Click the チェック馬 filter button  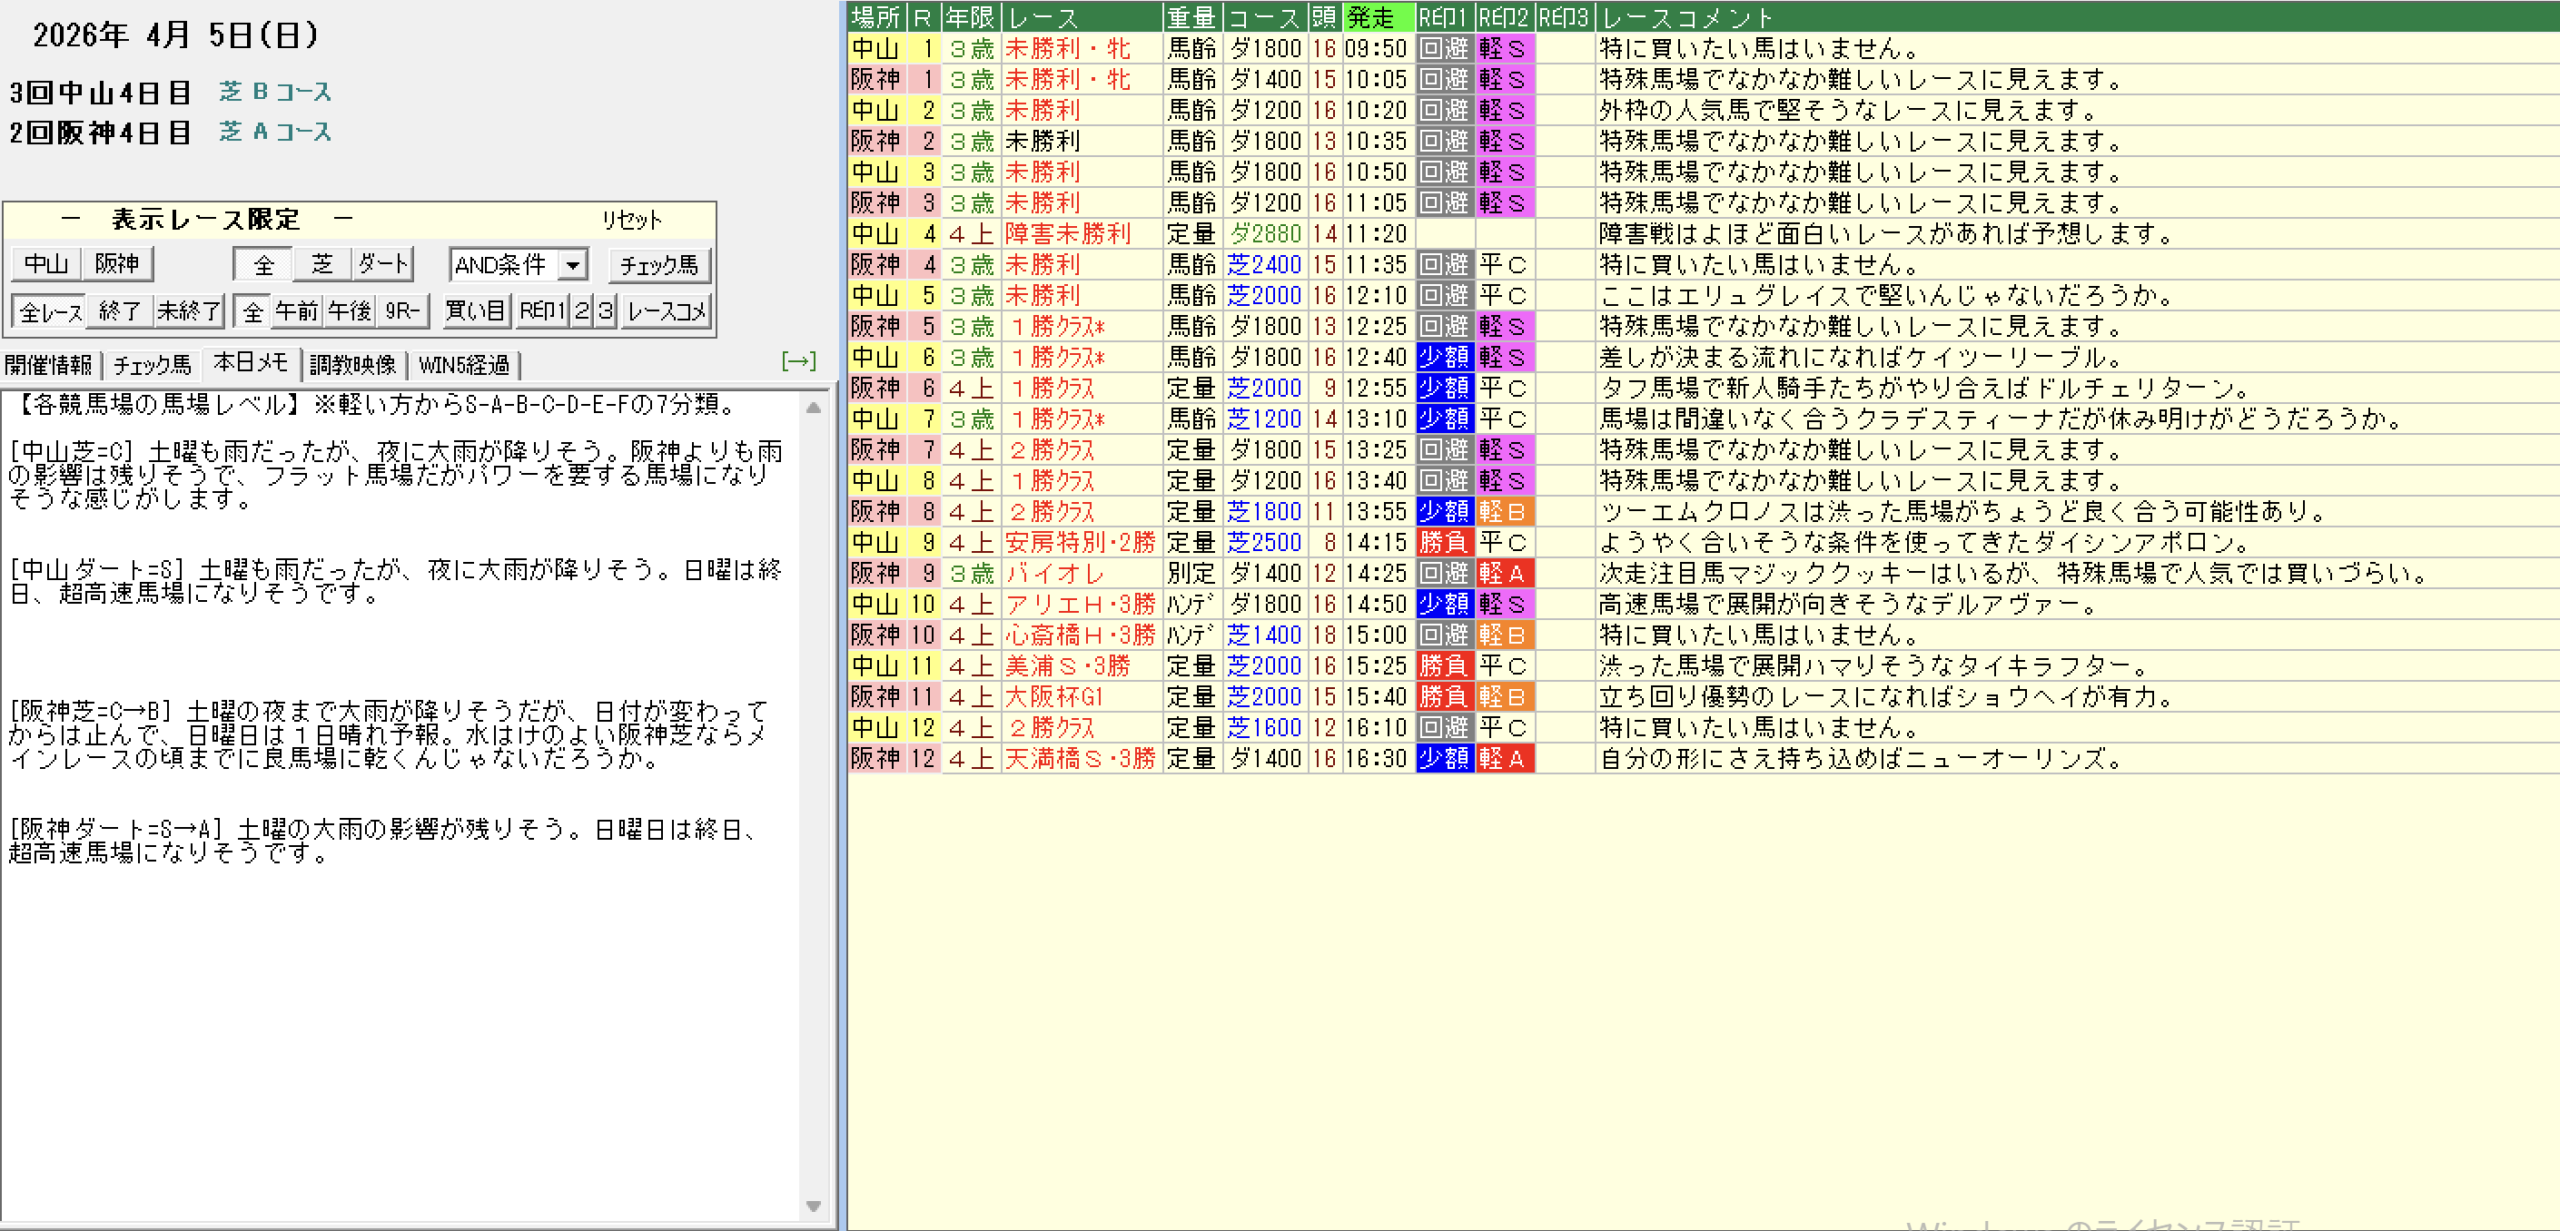pyautogui.click(x=658, y=265)
